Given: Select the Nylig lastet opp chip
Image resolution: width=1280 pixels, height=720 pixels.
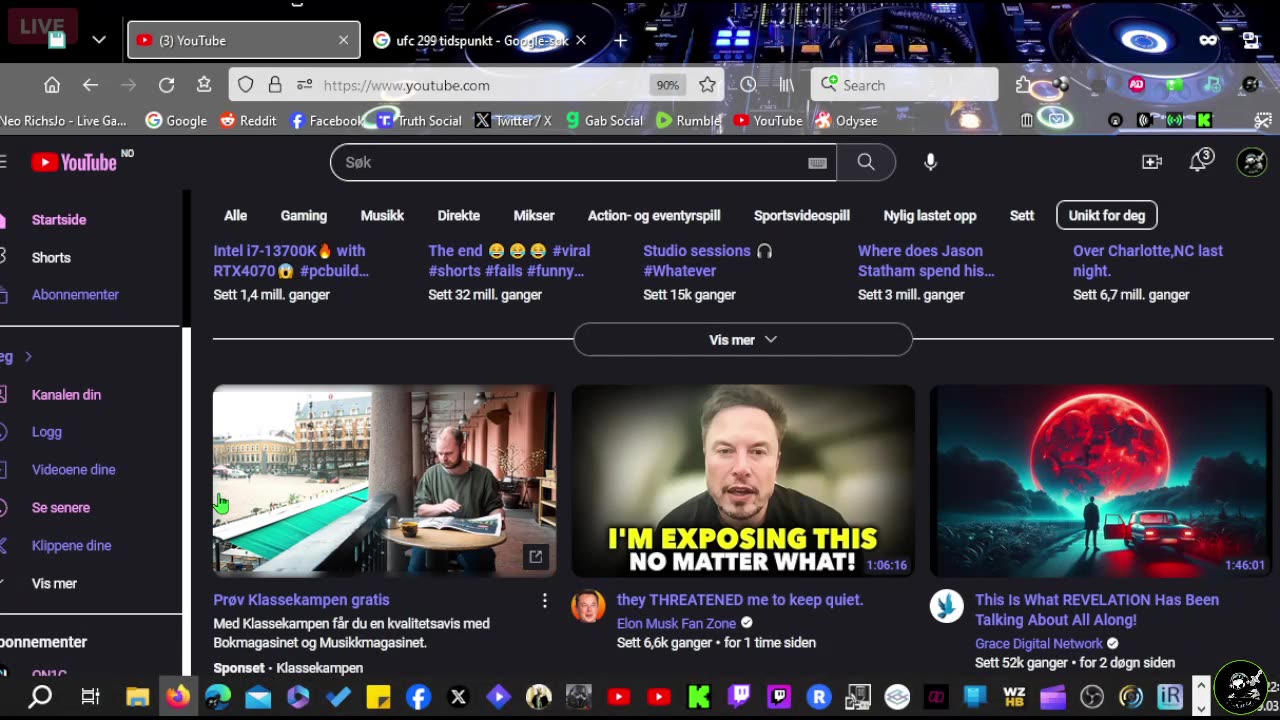Looking at the screenshot, I should coord(930,215).
